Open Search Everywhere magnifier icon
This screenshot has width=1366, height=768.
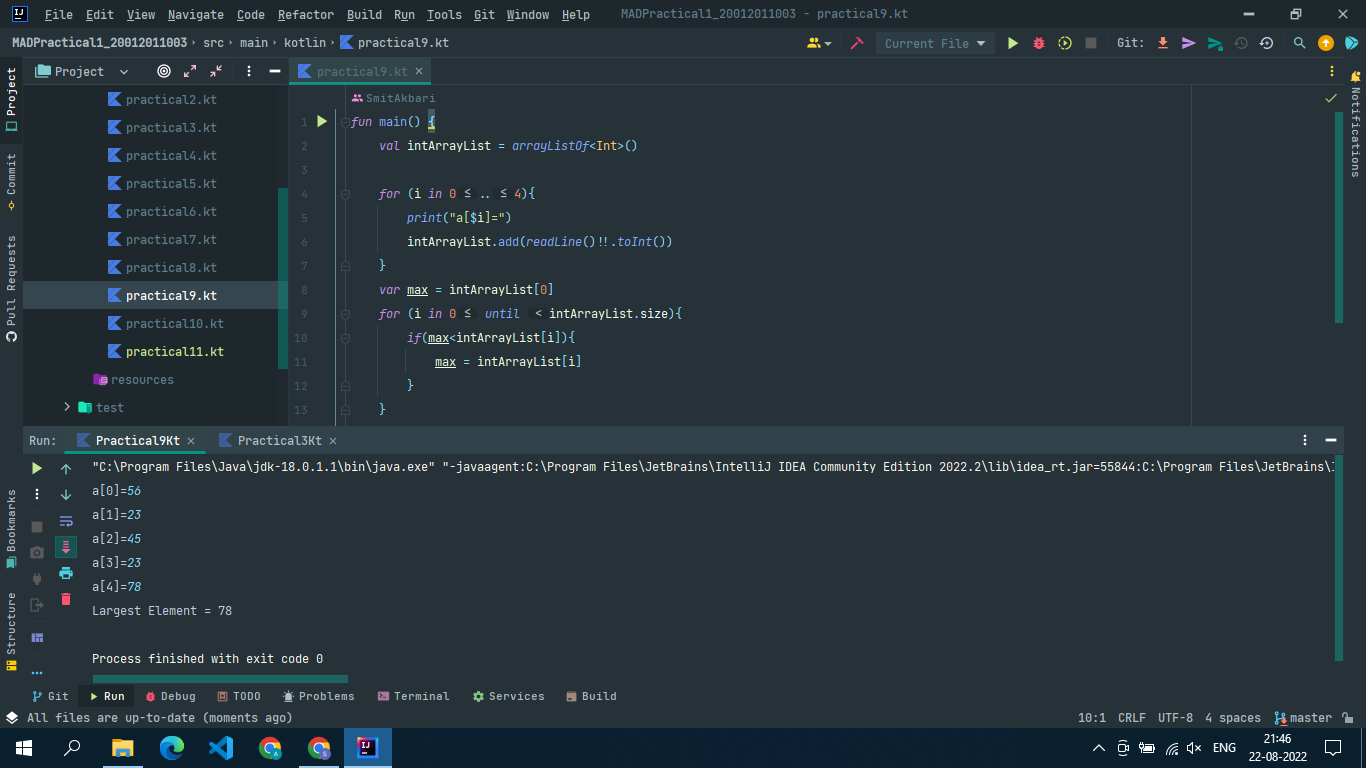1299,43
